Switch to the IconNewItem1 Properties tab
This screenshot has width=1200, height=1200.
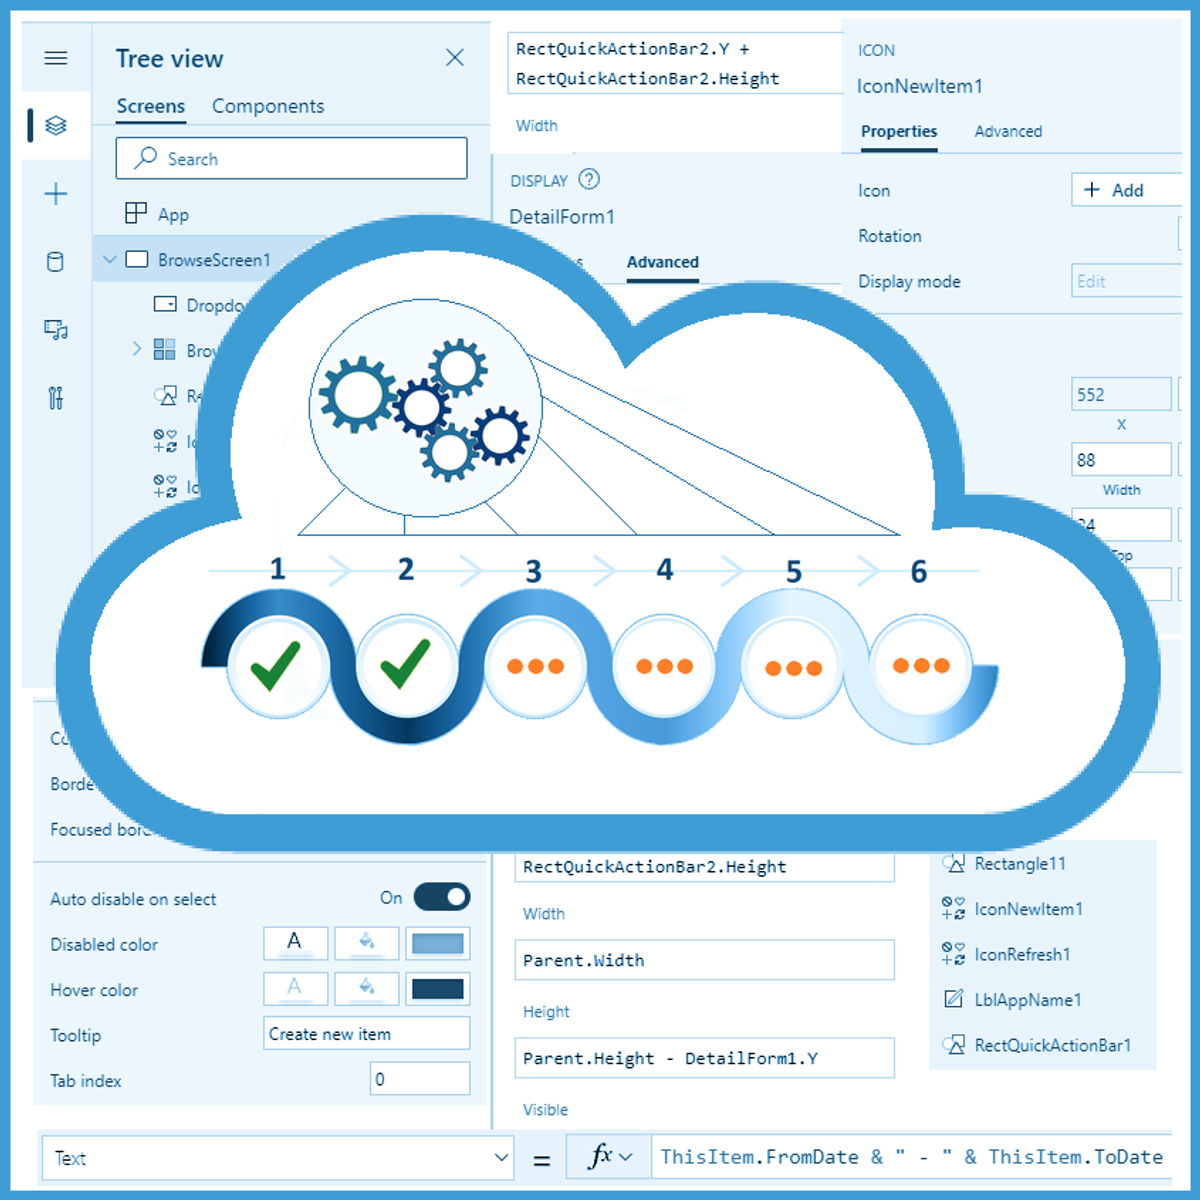[899, 131]
